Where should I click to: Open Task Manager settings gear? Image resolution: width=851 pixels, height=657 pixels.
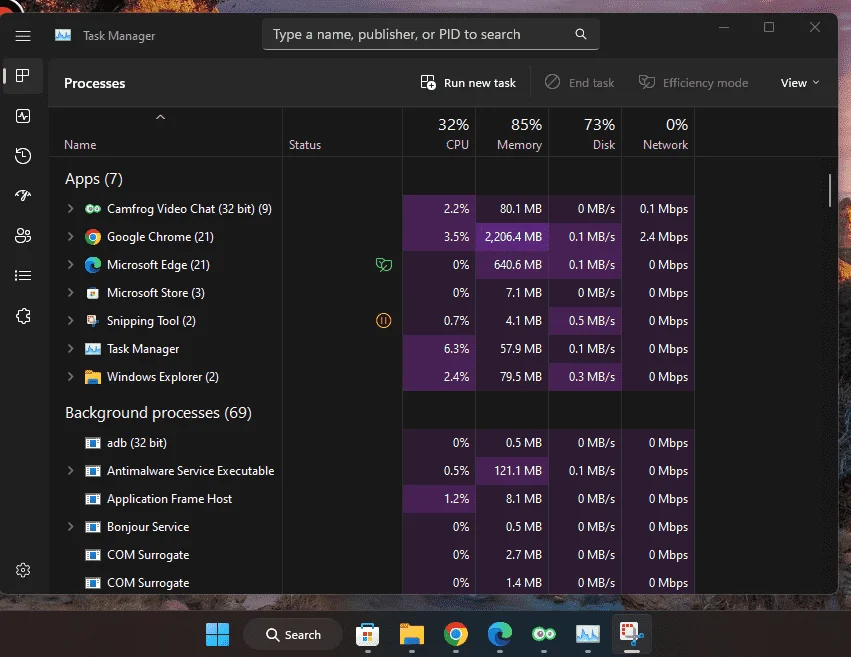tap(23, 570)
